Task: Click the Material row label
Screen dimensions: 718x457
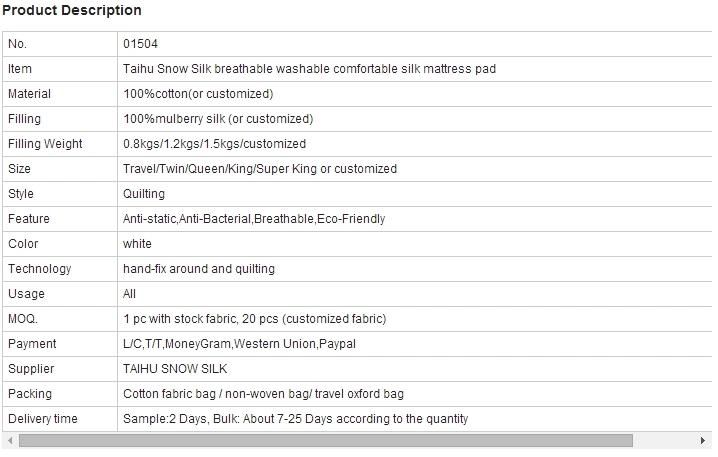Action: click(x=29, y=94)
